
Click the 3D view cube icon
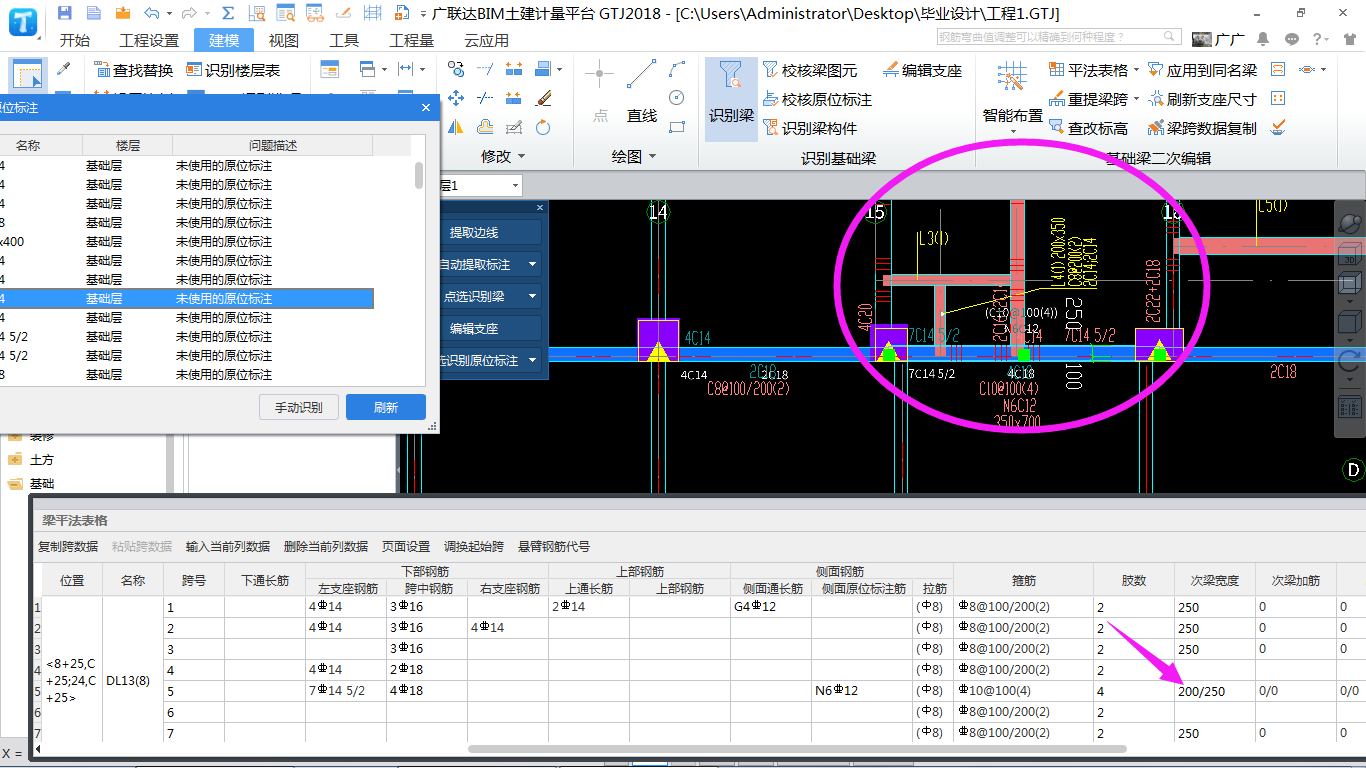coord(1350,255)
